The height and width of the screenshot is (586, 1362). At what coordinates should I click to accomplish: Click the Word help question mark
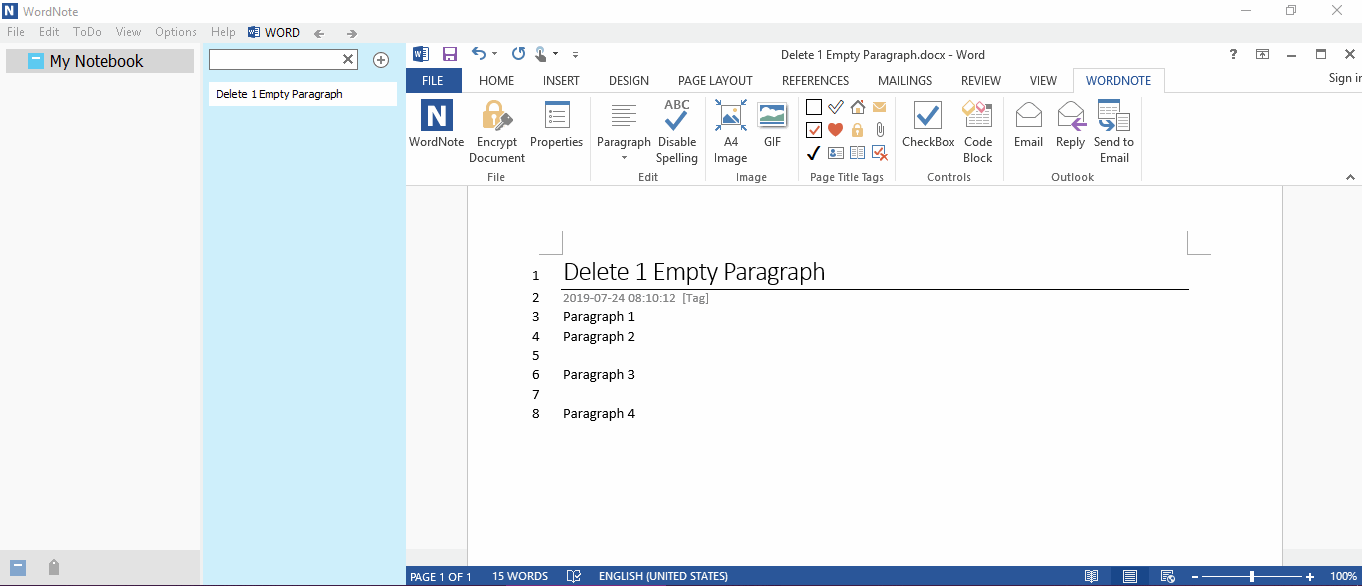pyautogui.click(x=1233, y=54)
